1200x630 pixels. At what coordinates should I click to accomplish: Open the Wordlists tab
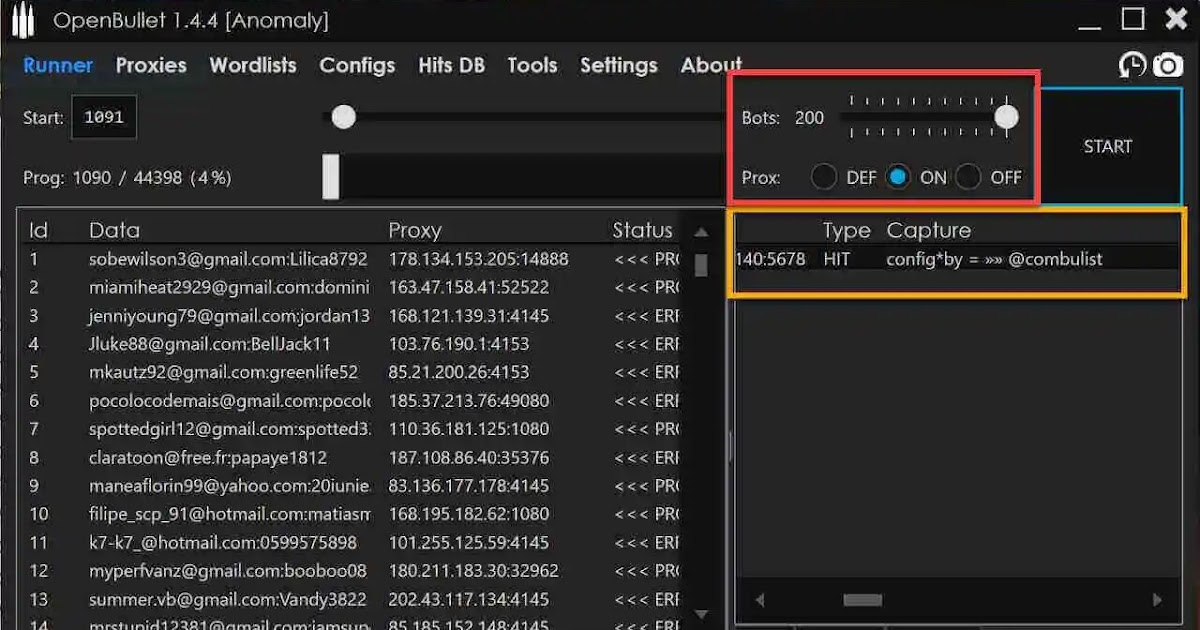pyautogui.click(x=253, y=66)
